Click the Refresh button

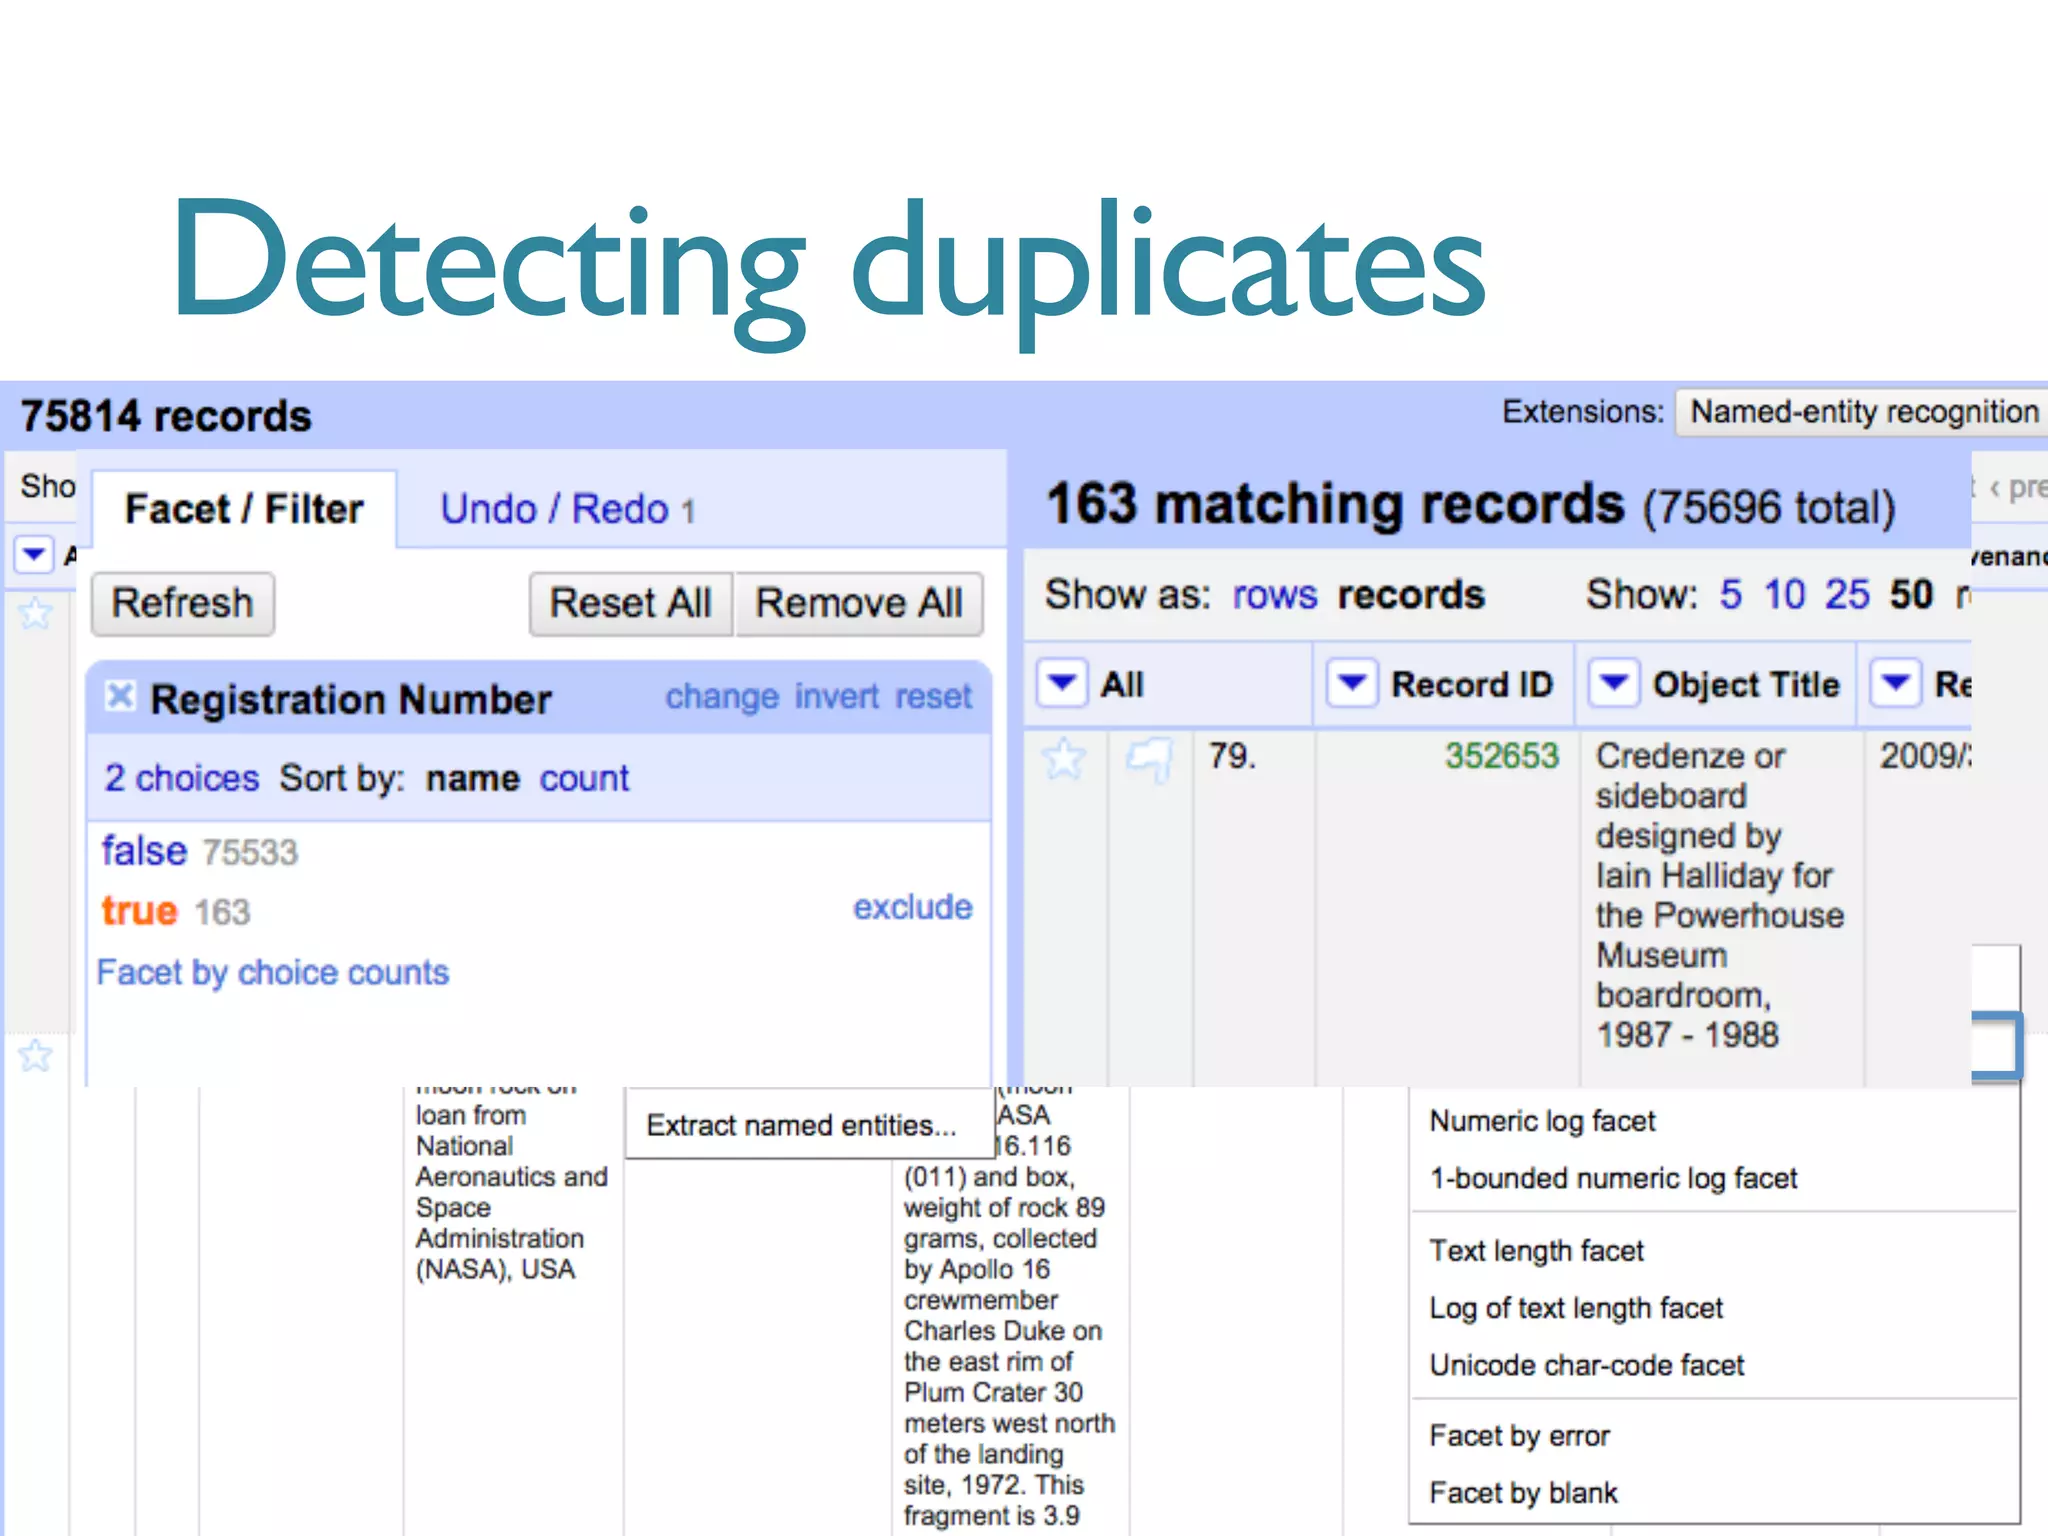tap(182, 604)
